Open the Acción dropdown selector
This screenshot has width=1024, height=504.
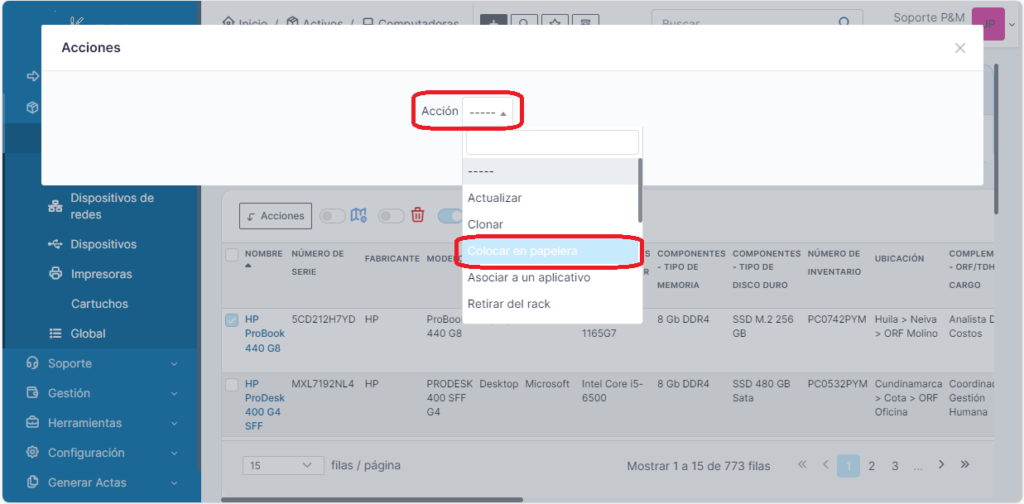[x=488, y=112]
